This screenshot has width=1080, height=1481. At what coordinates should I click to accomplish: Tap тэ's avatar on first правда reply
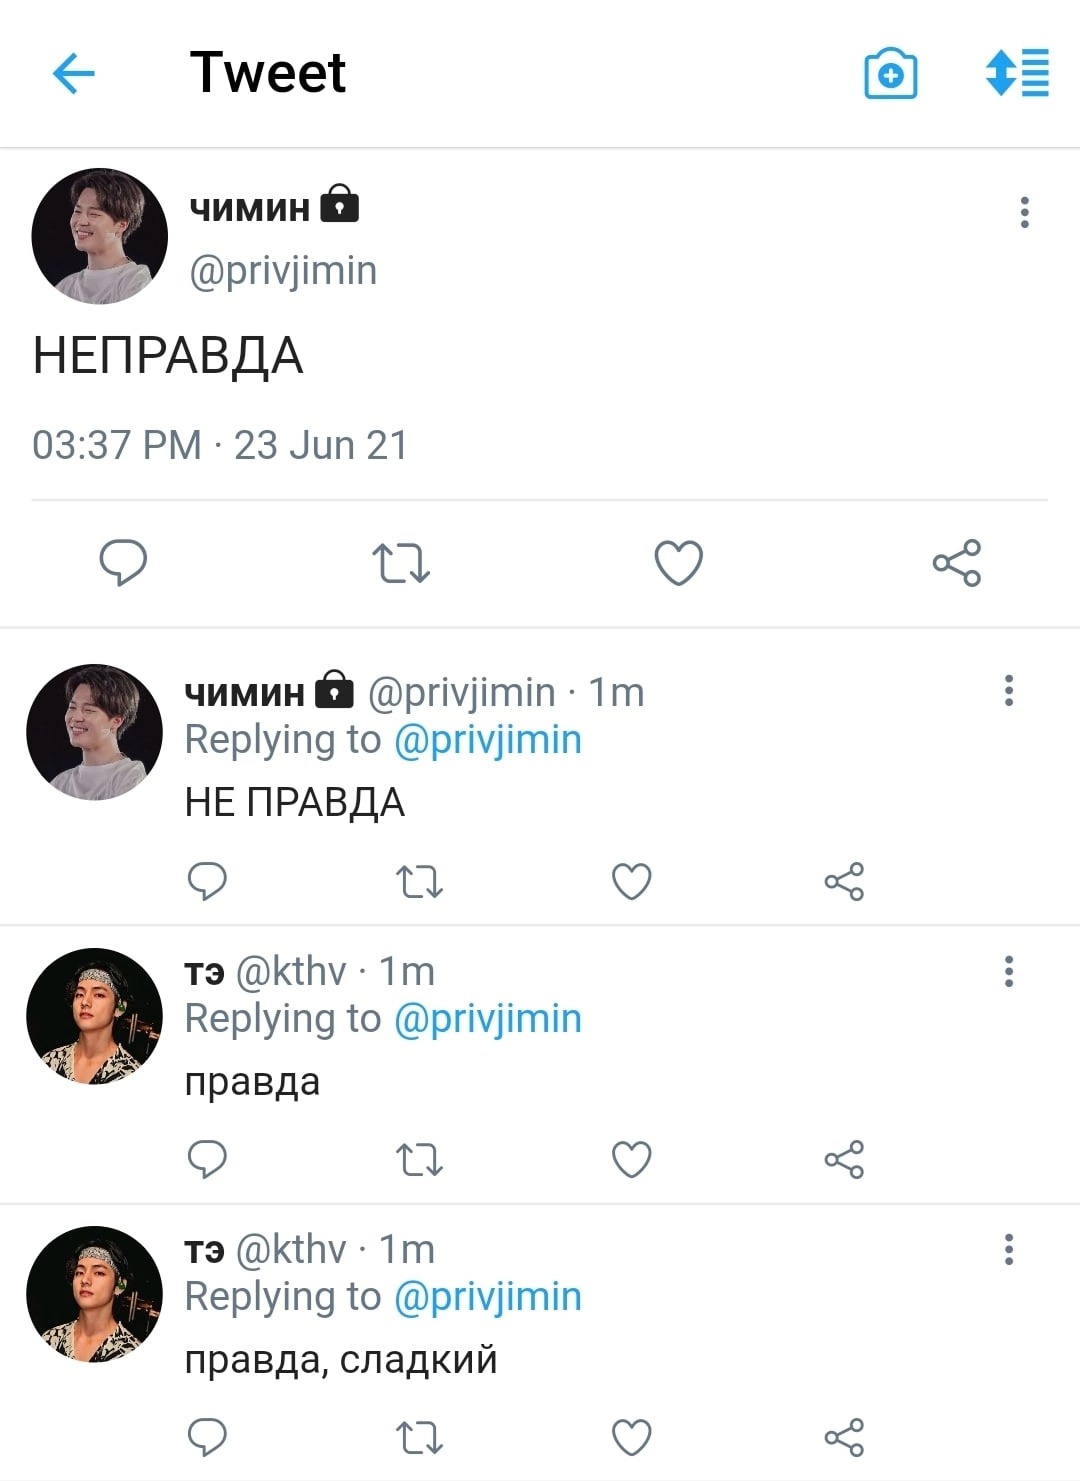click(x=94, y=1016)
